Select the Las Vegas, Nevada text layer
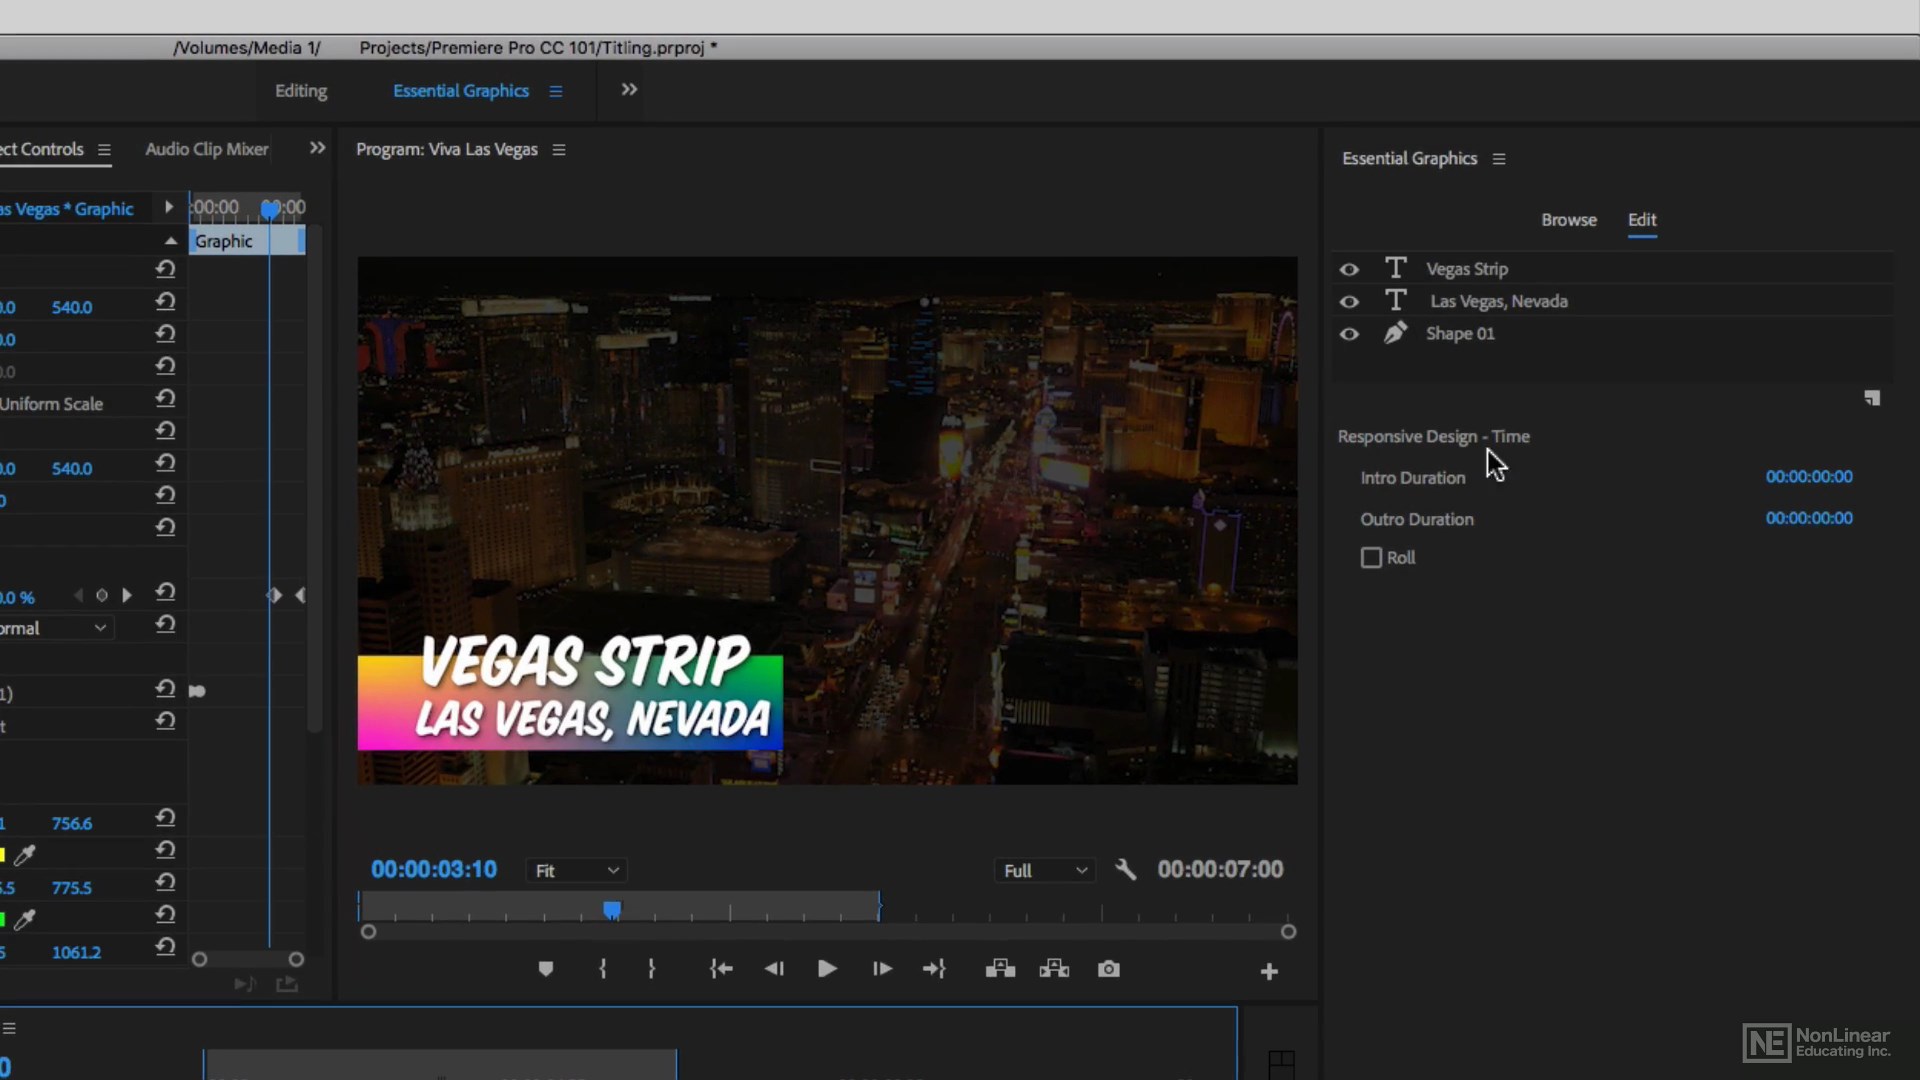 tap(1498, 301)
